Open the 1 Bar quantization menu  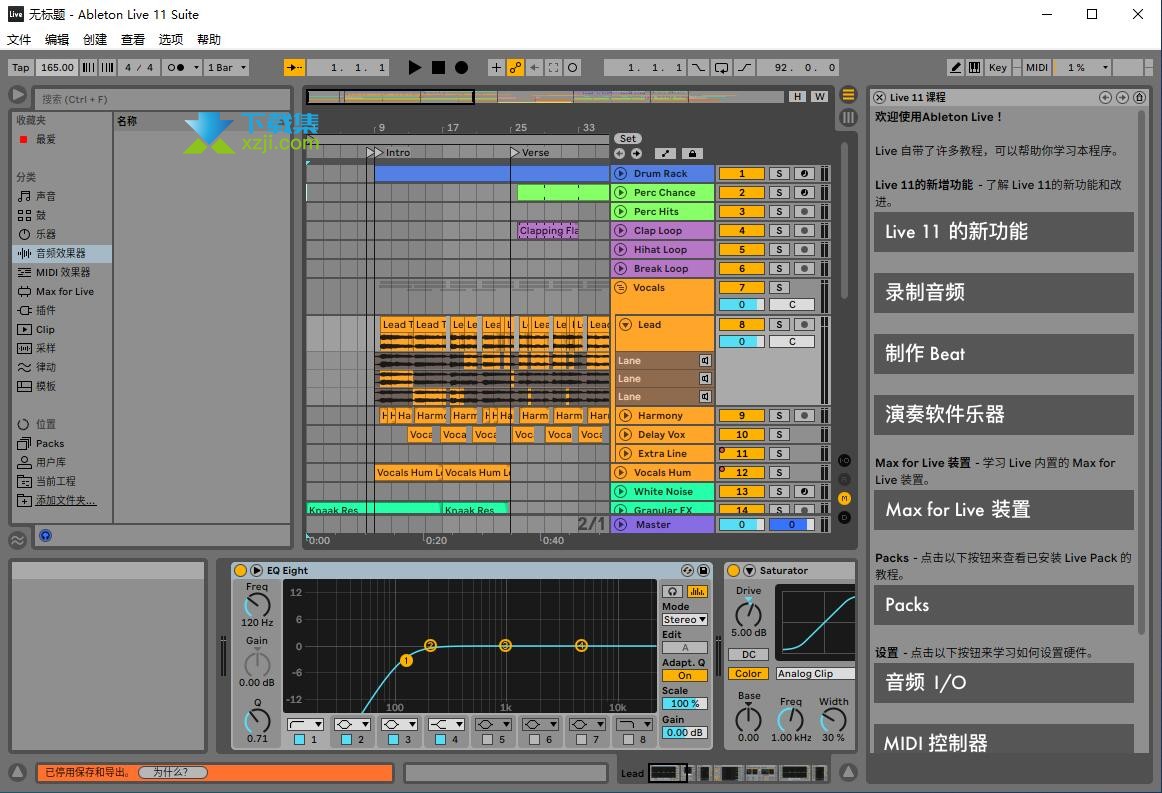coord(227,67)
